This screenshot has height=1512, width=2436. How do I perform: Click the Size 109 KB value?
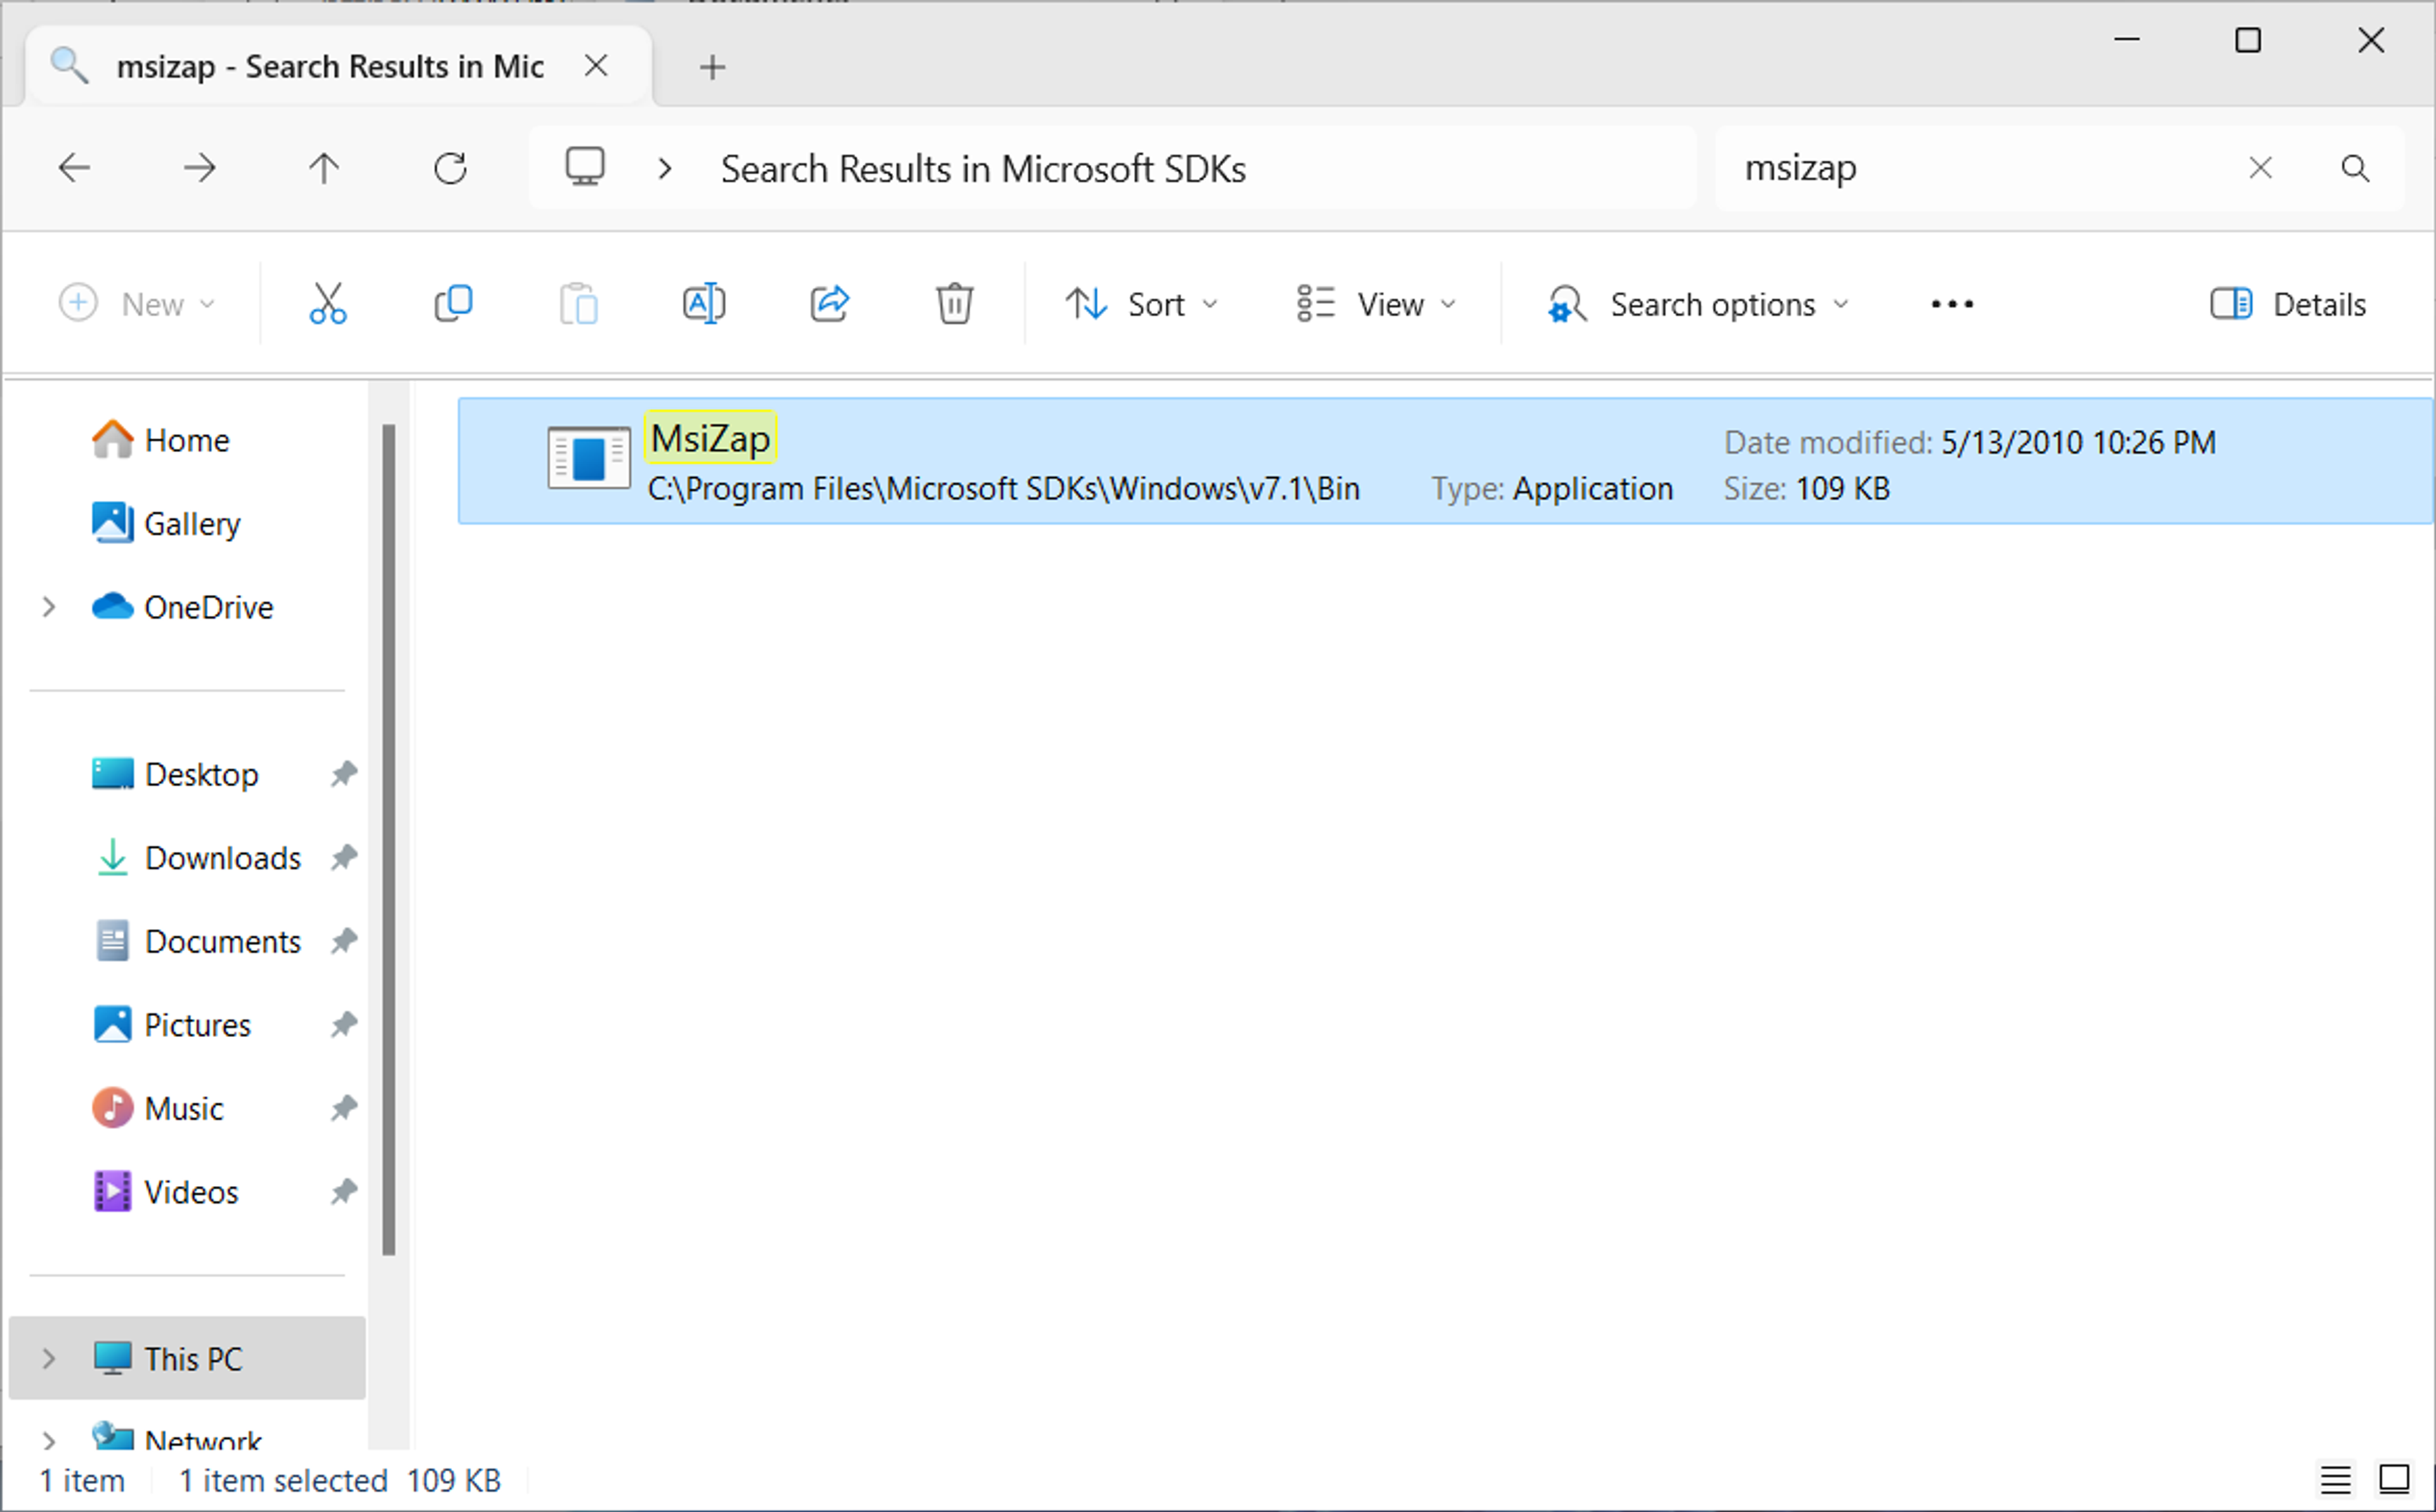1842,488
